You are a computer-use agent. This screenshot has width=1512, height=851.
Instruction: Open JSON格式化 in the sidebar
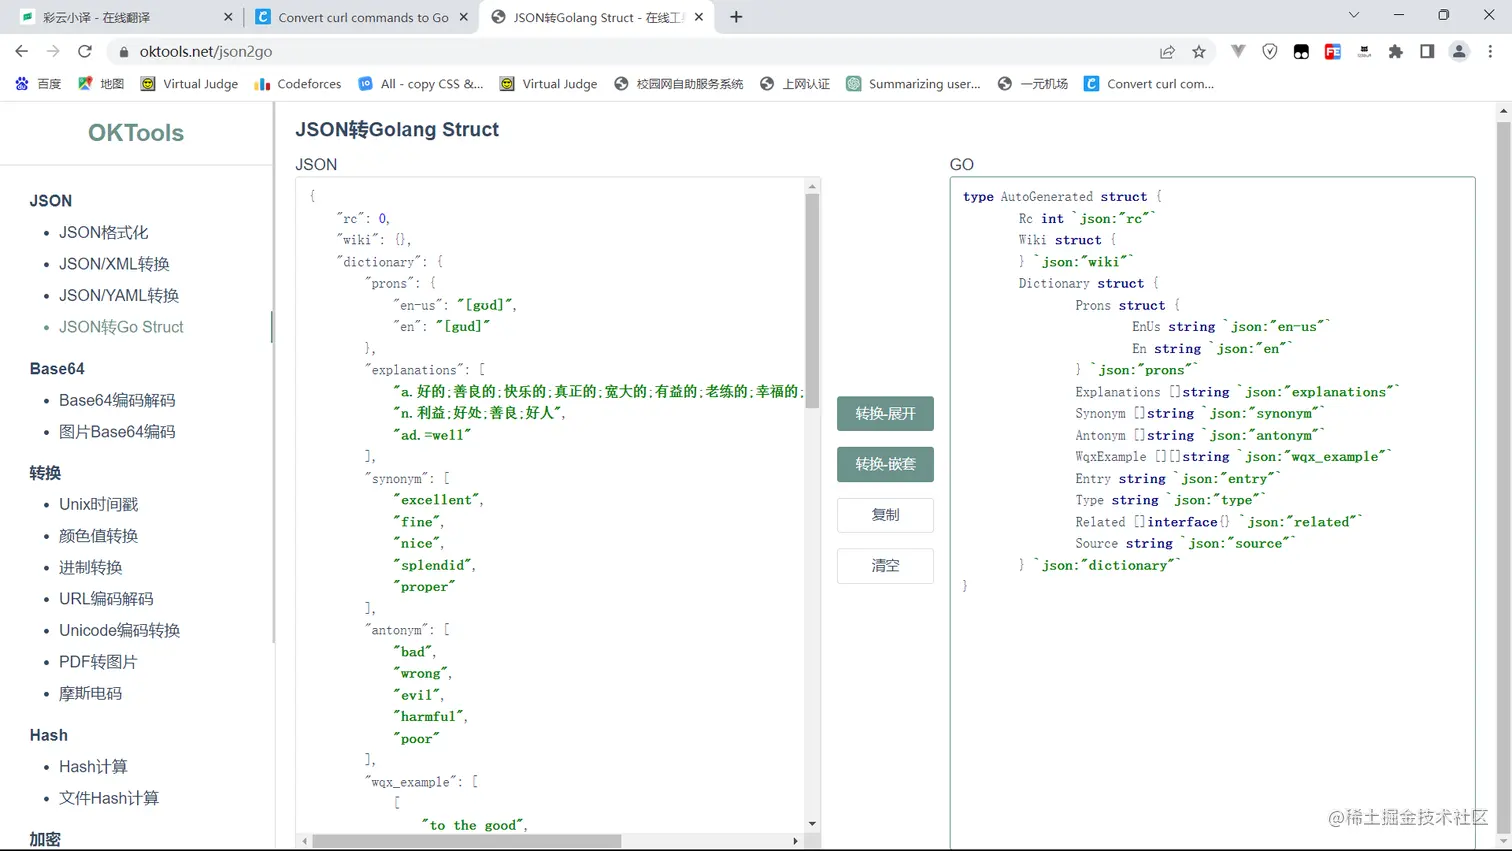point(103,232)
